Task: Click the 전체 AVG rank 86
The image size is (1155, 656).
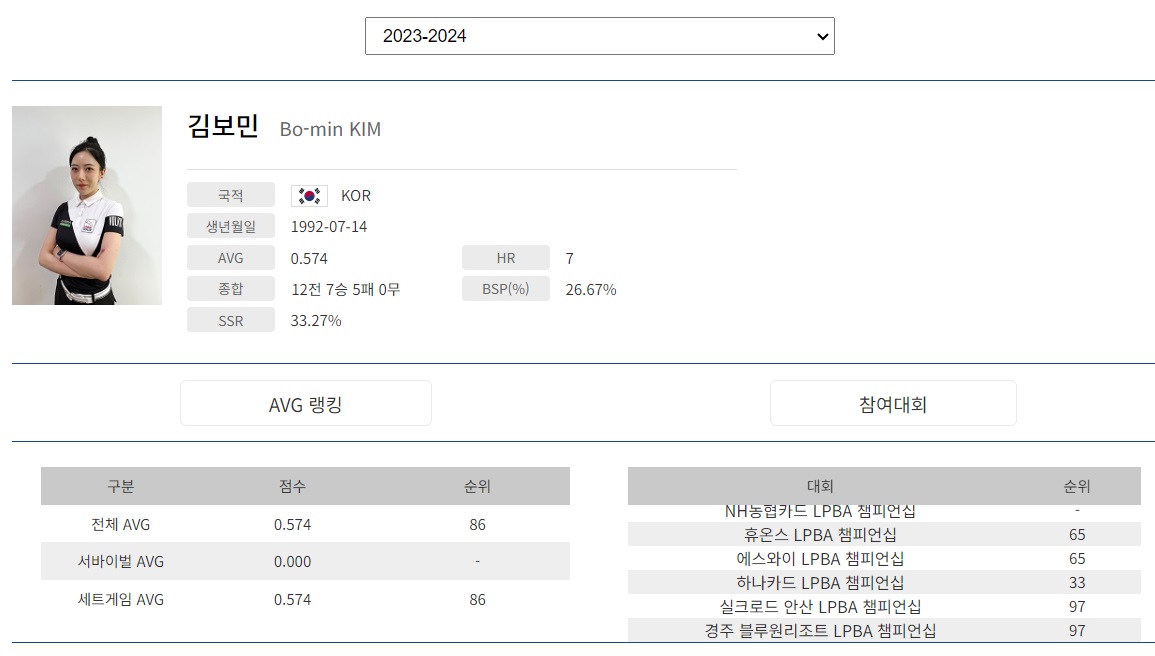Action: tap(477, 524)
